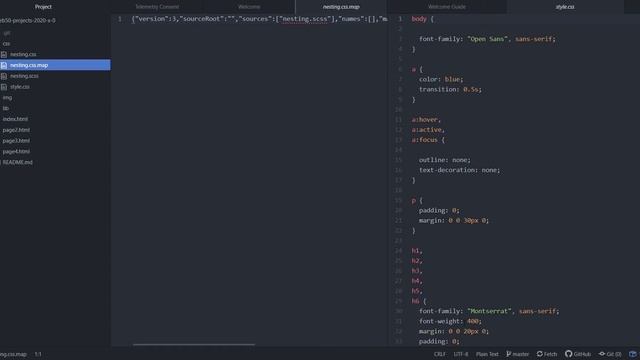Change CRLF line ending setting
Screen dimensions: 640x360
pos(440,354)
